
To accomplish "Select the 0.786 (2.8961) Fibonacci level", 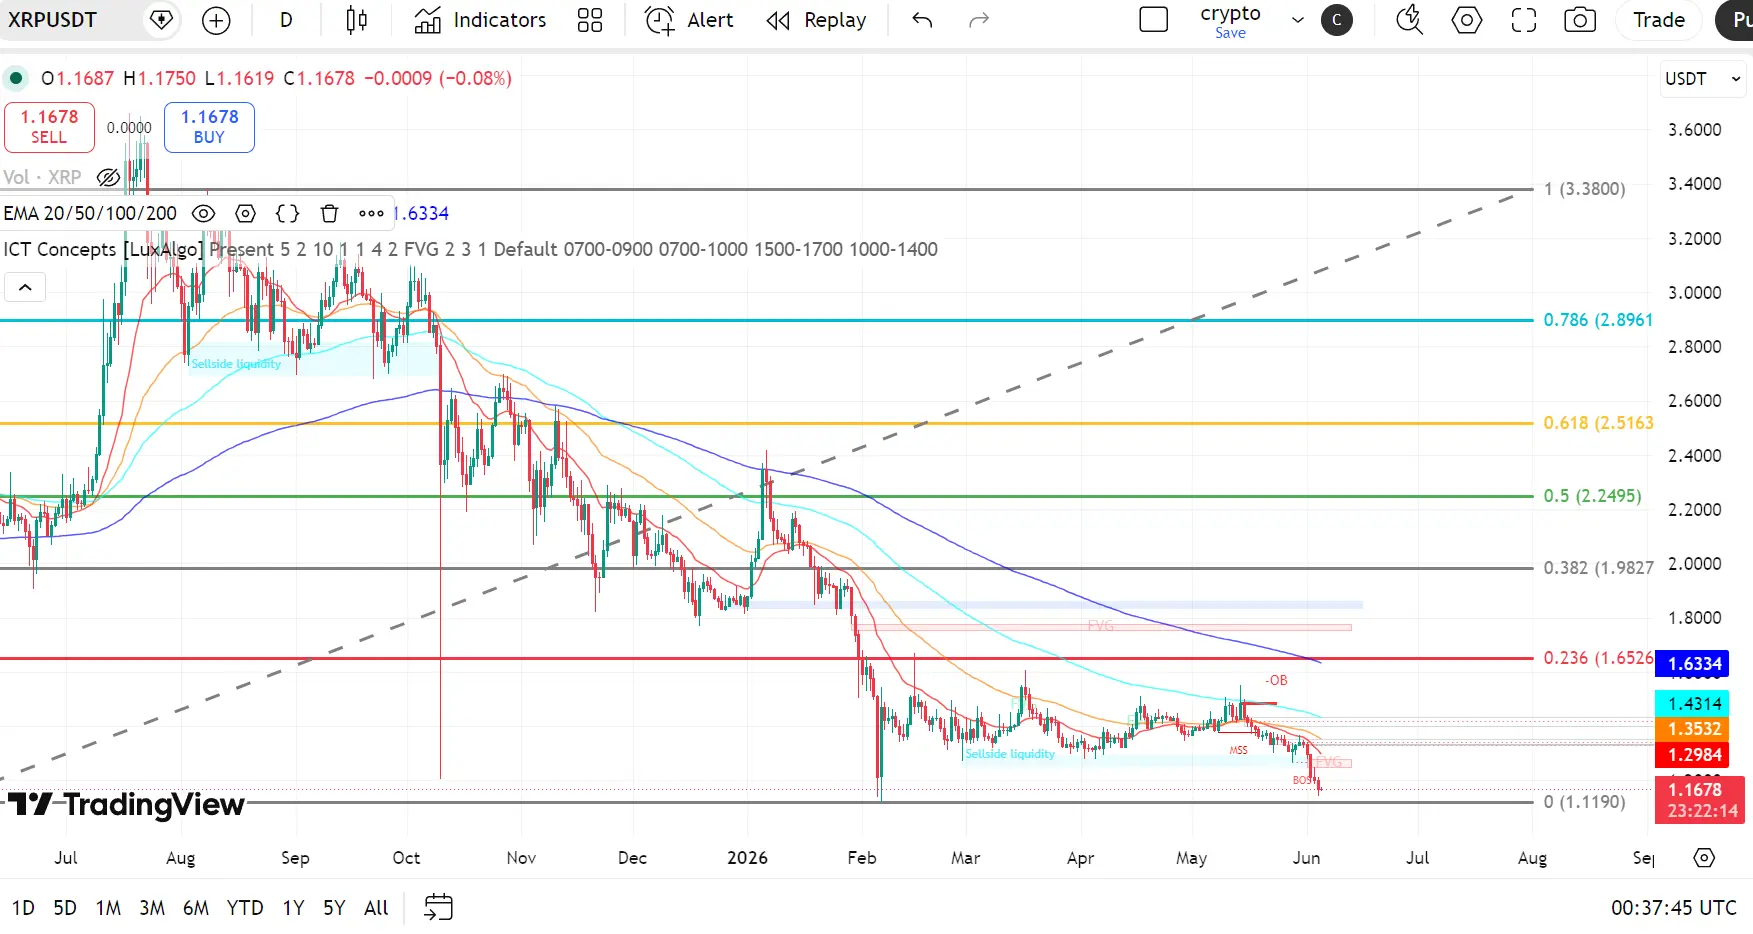I will tap(1598, 320).
